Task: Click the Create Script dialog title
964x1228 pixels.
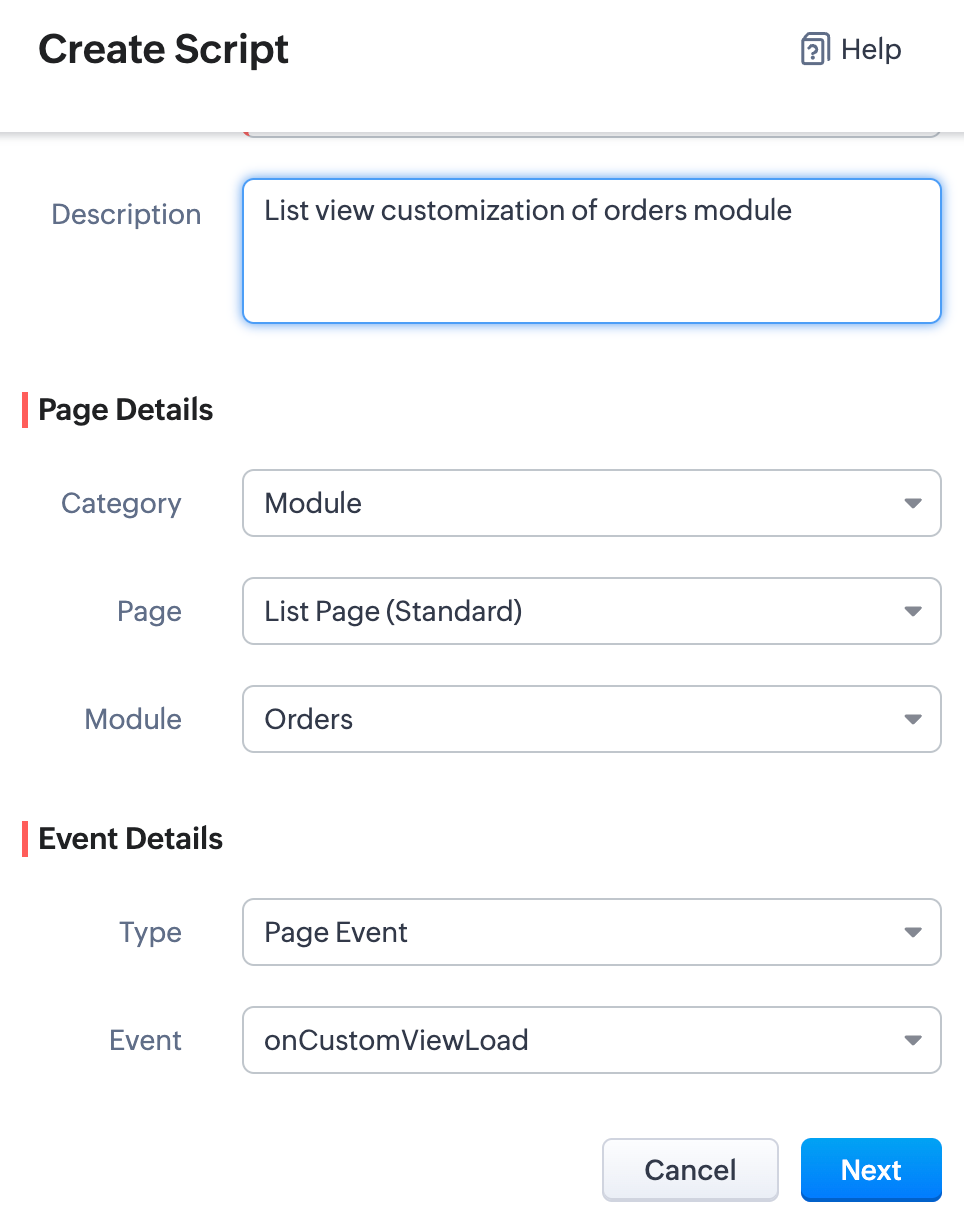Action: (x=164, y=50)
